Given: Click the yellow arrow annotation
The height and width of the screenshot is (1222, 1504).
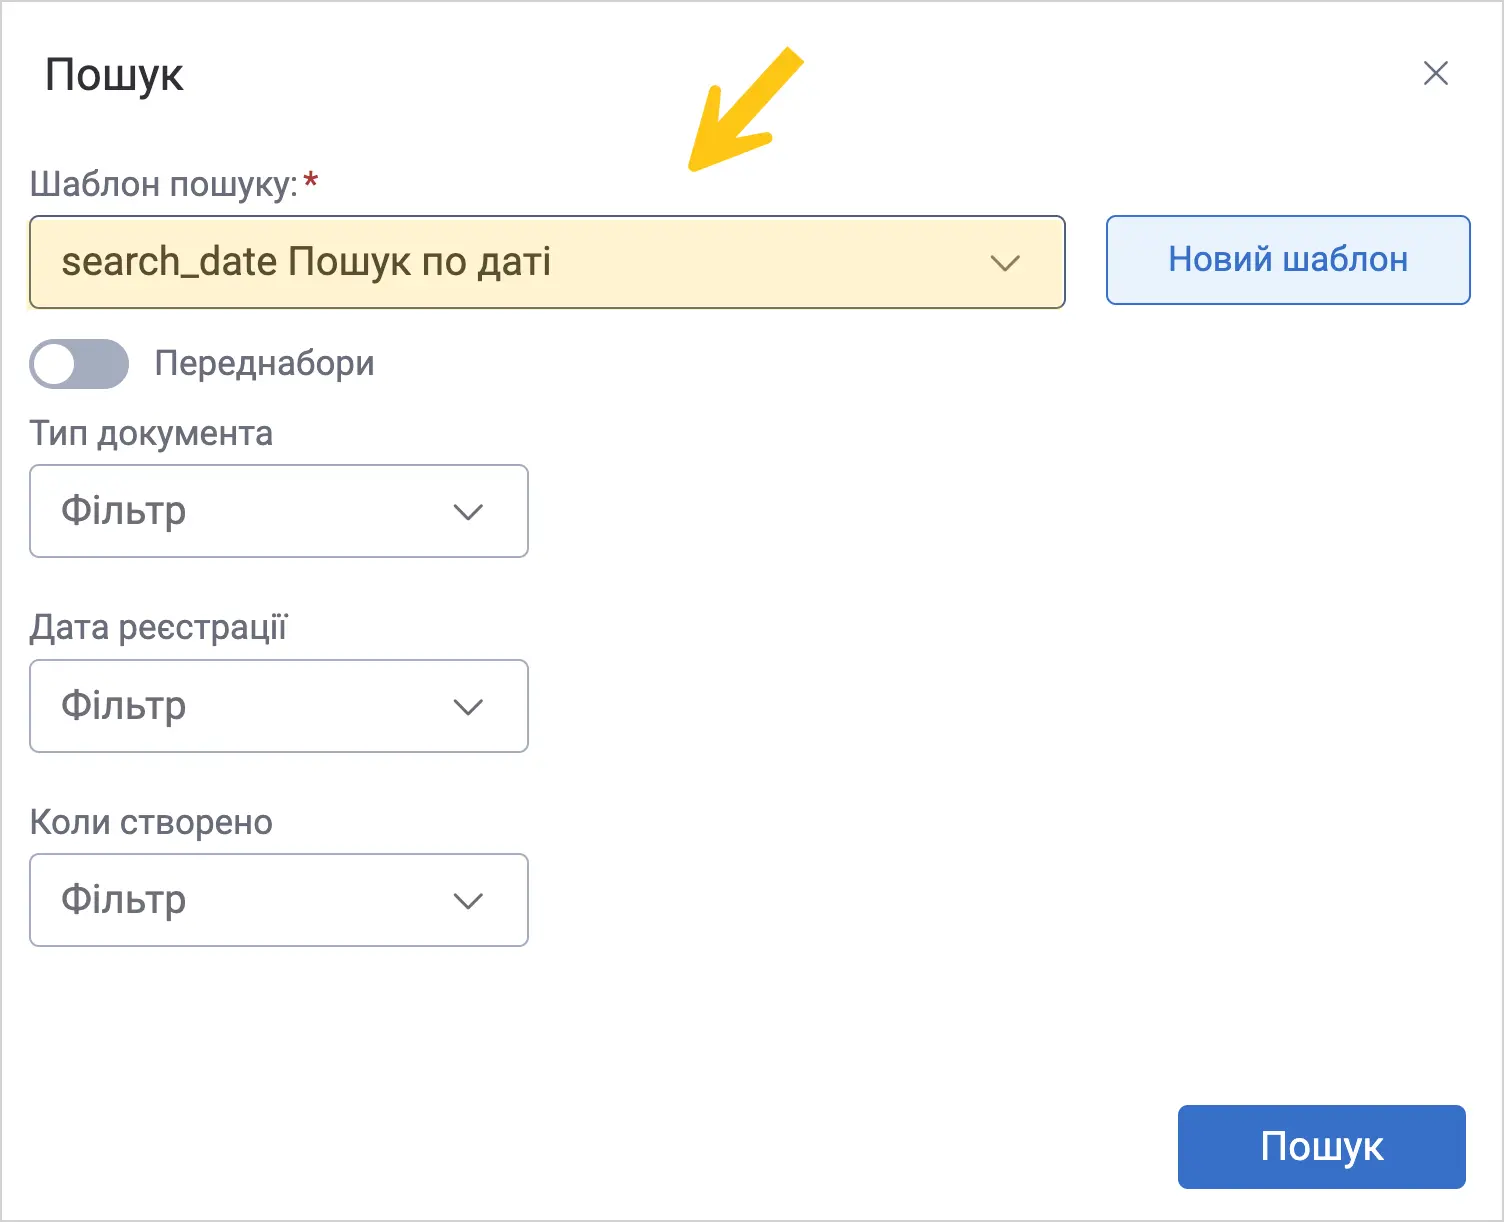Looking at the screenshot, I should [x=745, y=110].
